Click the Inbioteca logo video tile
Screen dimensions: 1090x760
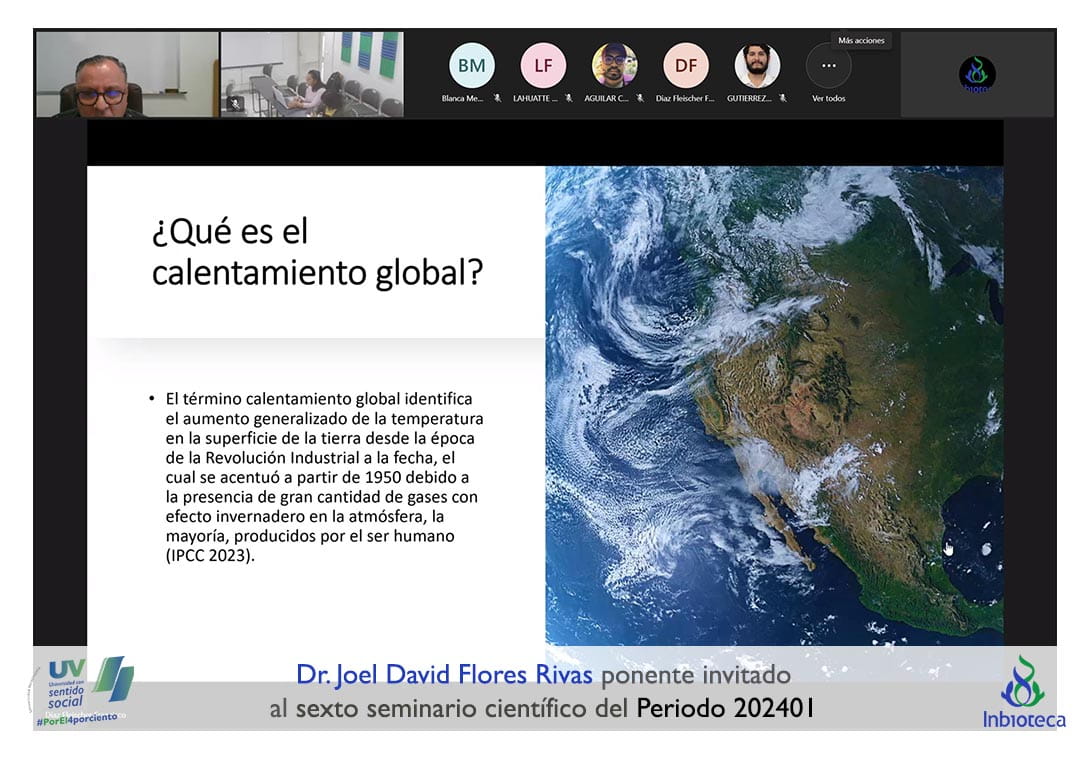[x=977, y=74]
